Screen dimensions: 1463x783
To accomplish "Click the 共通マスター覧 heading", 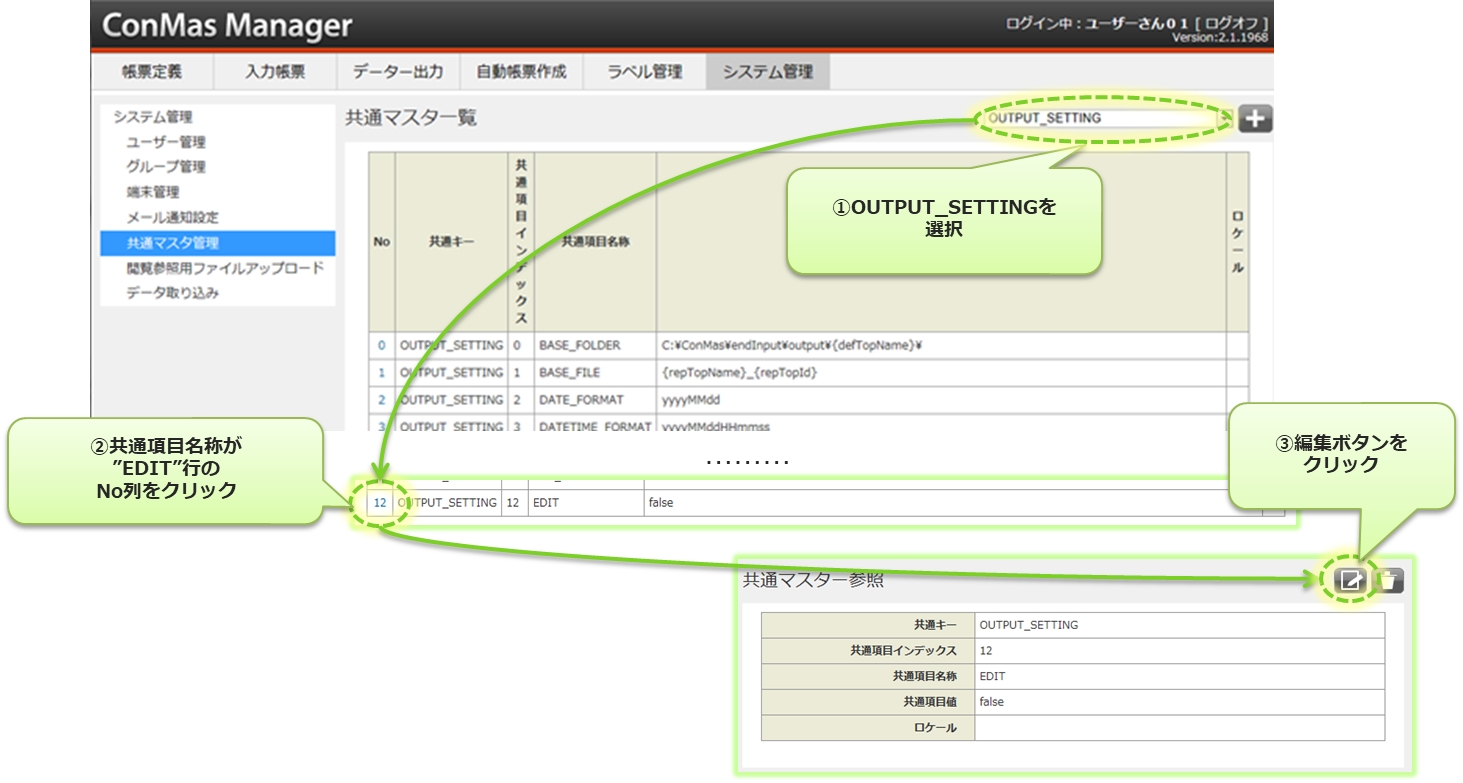I will 411,118.
